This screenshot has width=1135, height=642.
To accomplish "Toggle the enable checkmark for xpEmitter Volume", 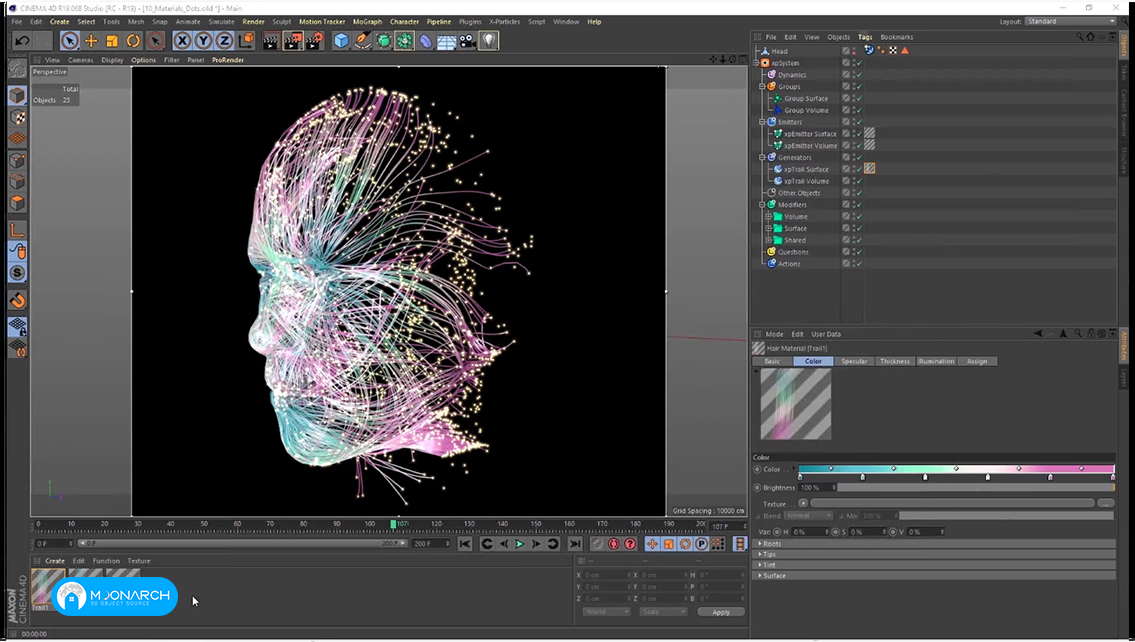I will [x=859, y=145].
